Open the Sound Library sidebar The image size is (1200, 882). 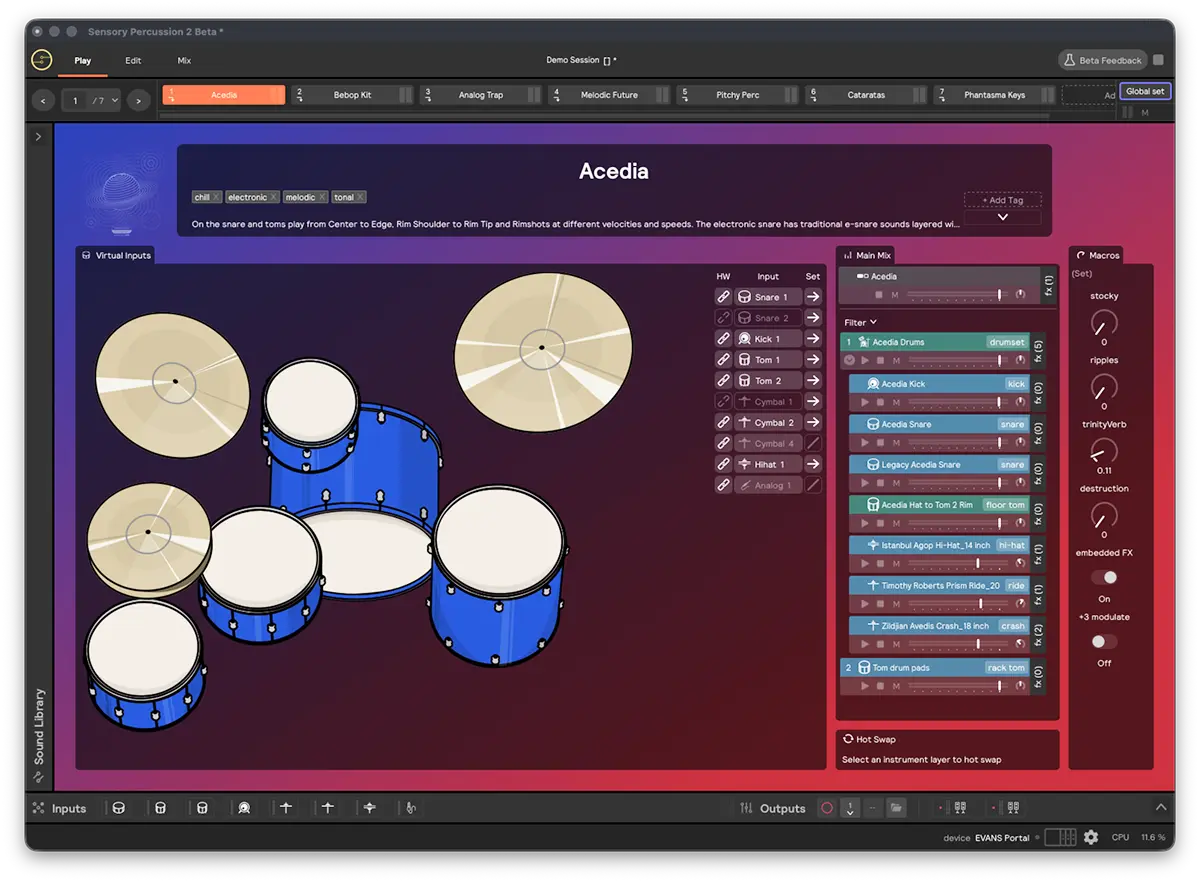point(39,730)
